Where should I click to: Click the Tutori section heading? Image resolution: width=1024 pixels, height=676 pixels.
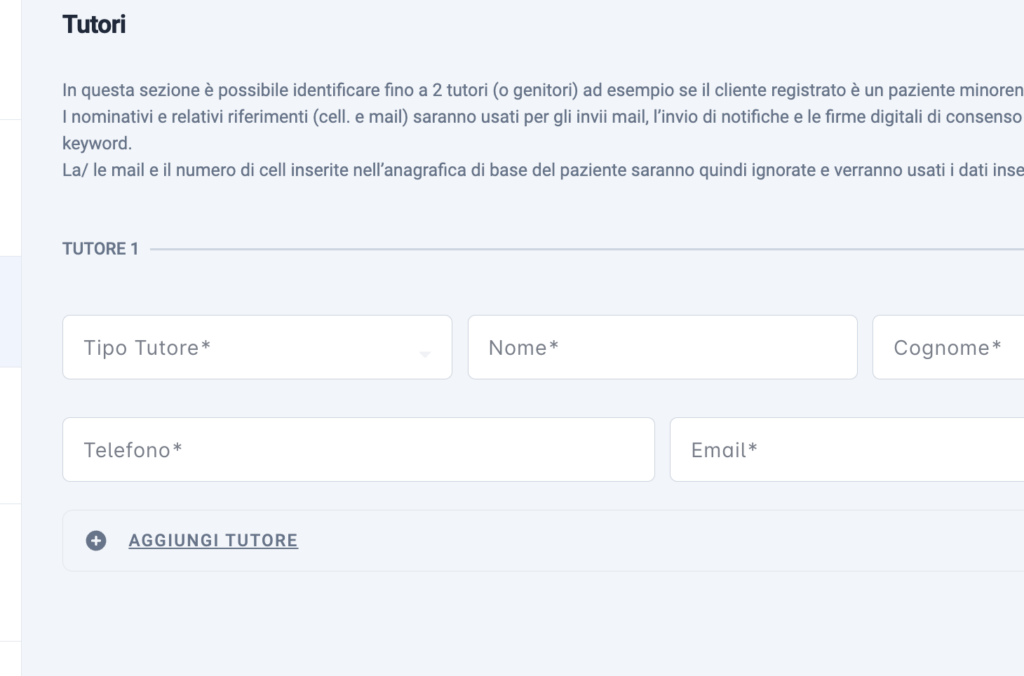(x=94, y=25)
